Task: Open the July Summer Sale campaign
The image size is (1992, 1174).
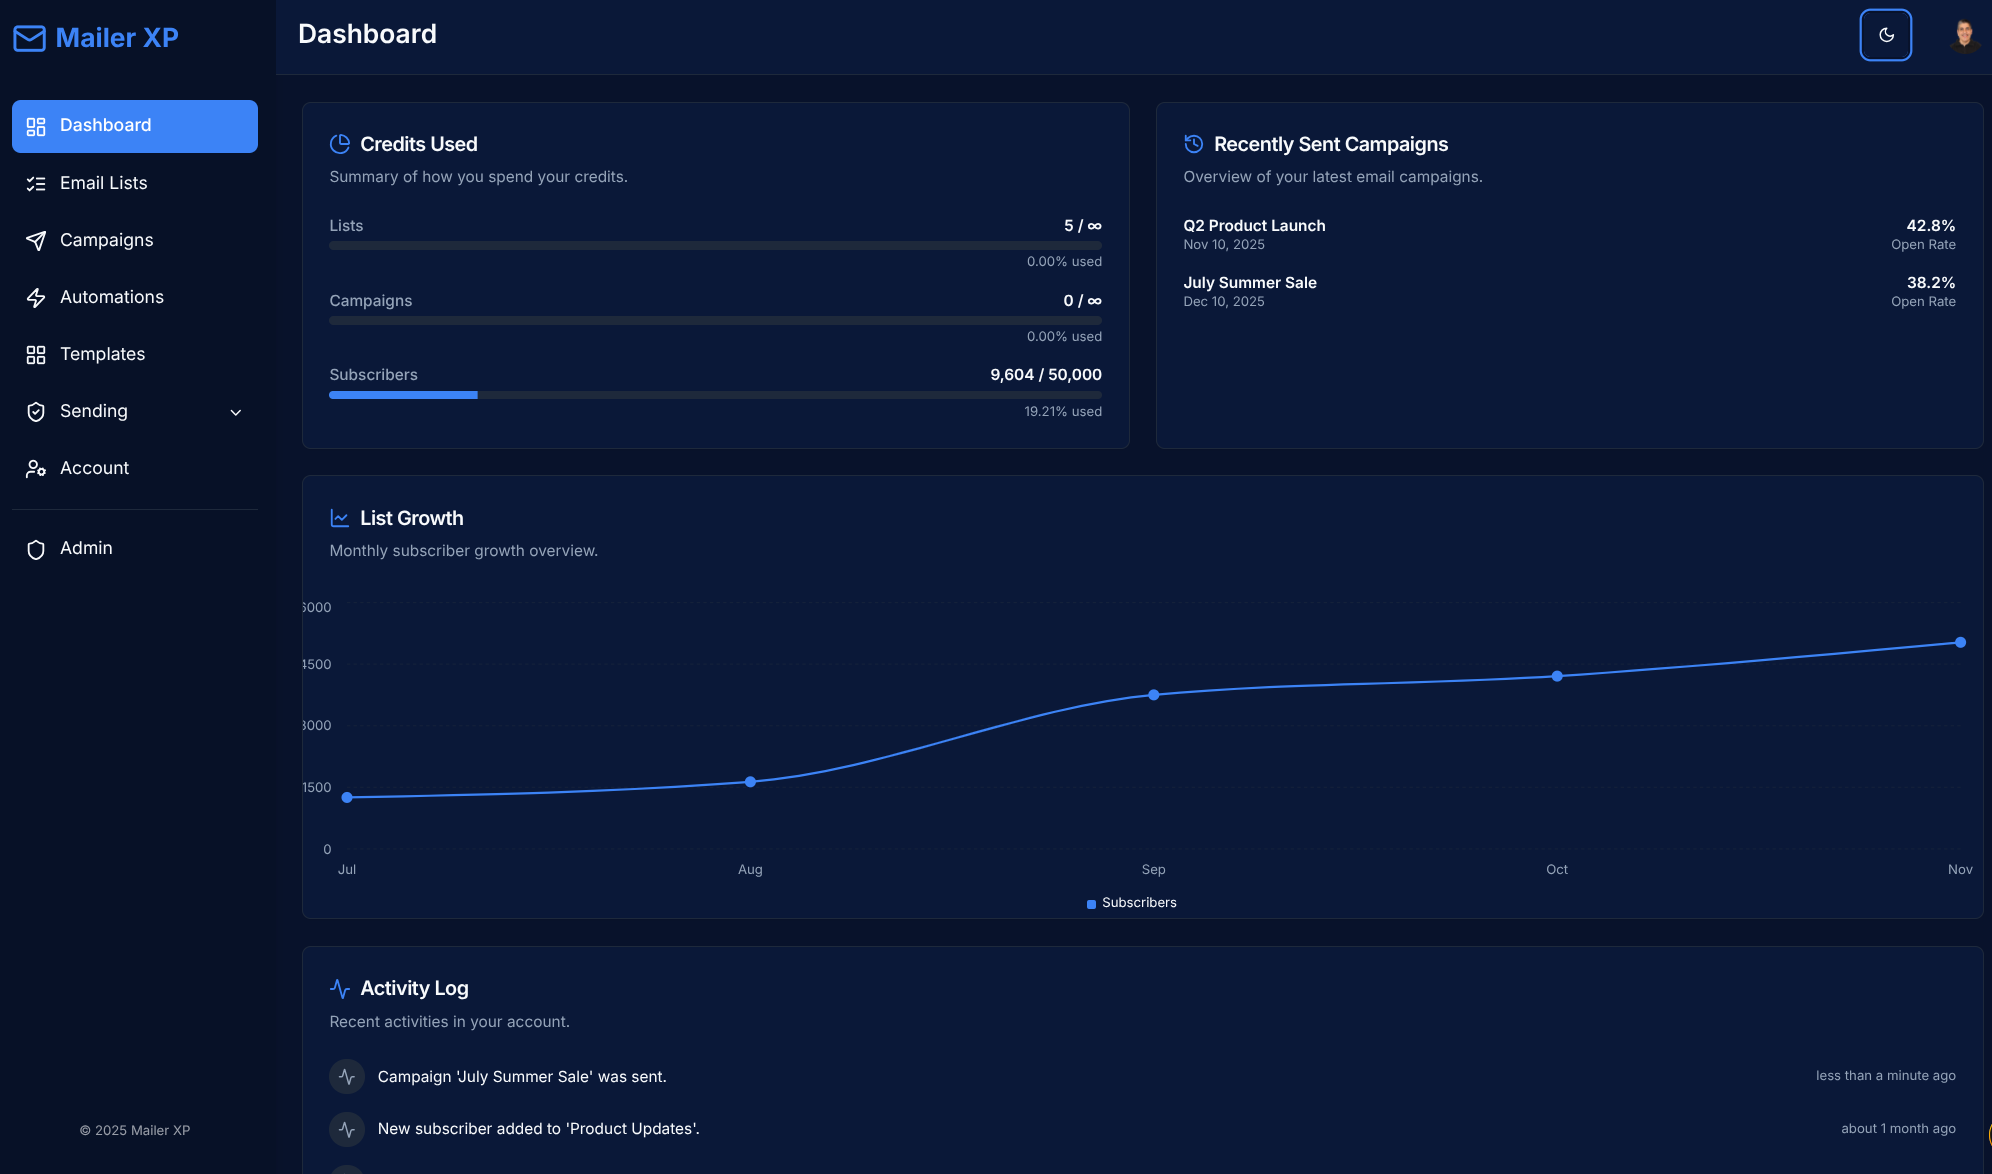Action: pos(1249,282)
